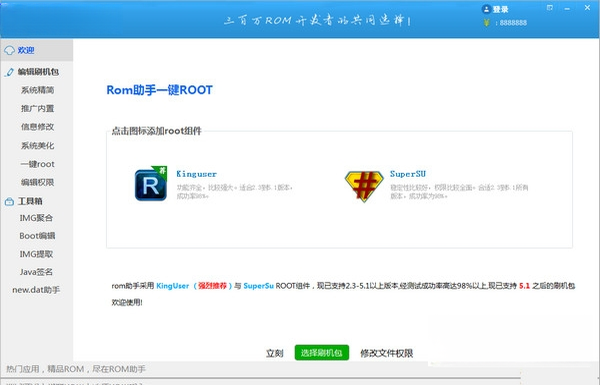The image size is (600, 385).
Task: Click the SuperSU description text
Action: coord(459,192)
